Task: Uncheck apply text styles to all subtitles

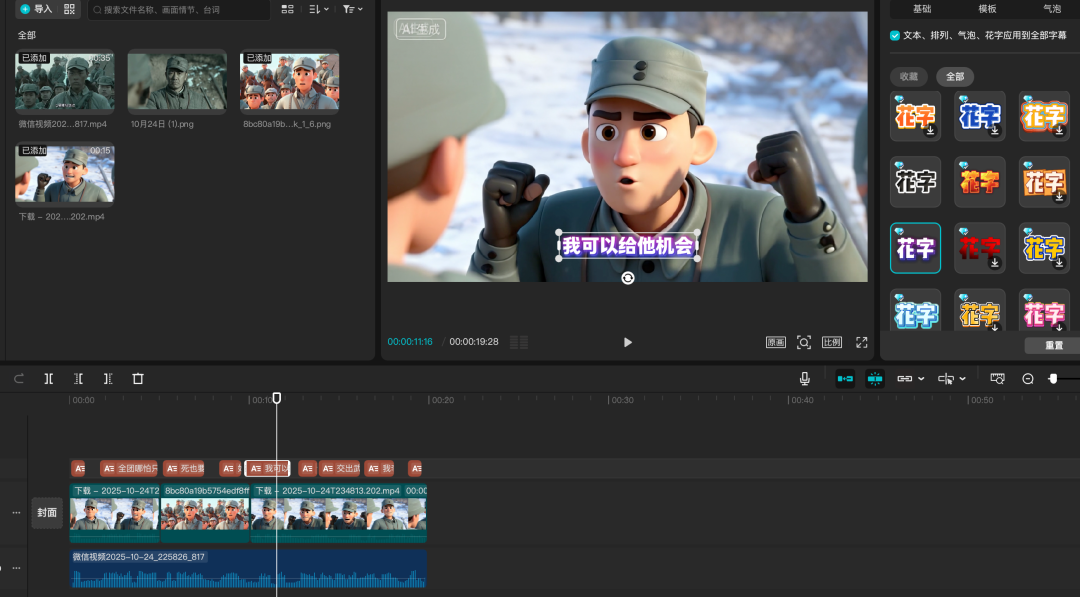Action: [x=895, y=35]
